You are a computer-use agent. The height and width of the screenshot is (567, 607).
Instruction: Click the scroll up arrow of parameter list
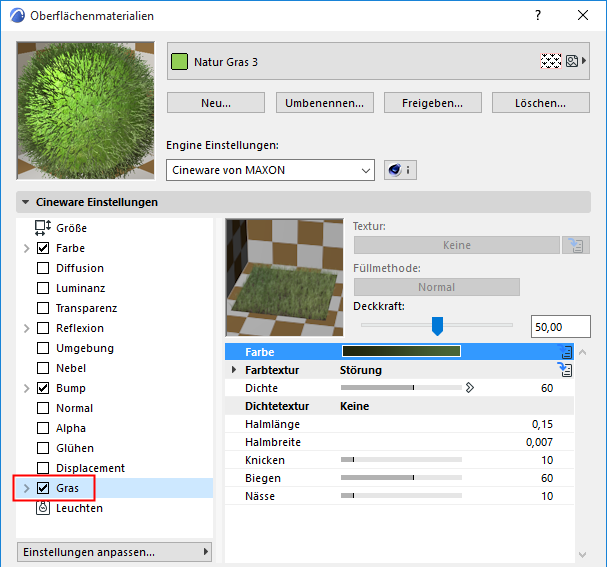582,352
